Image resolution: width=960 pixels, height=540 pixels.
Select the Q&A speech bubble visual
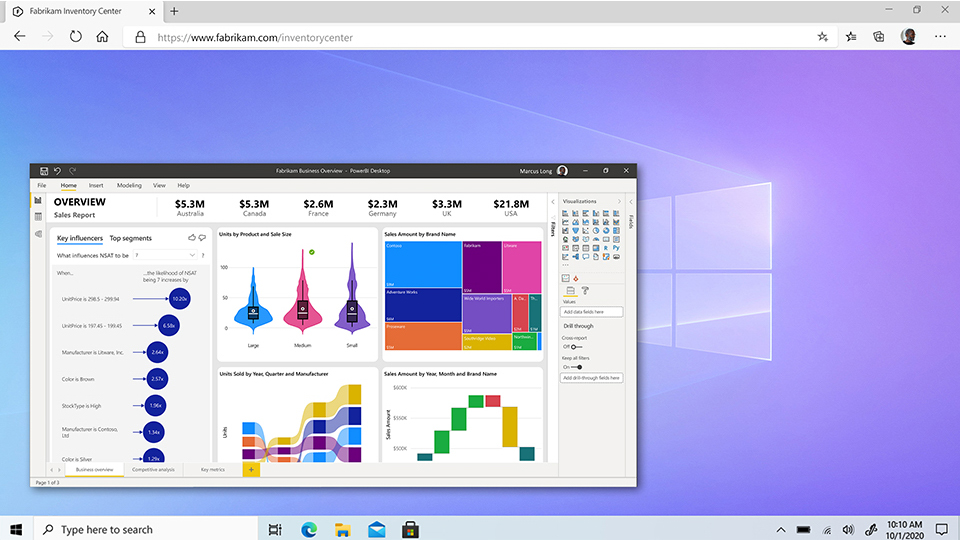click(586, 257)
